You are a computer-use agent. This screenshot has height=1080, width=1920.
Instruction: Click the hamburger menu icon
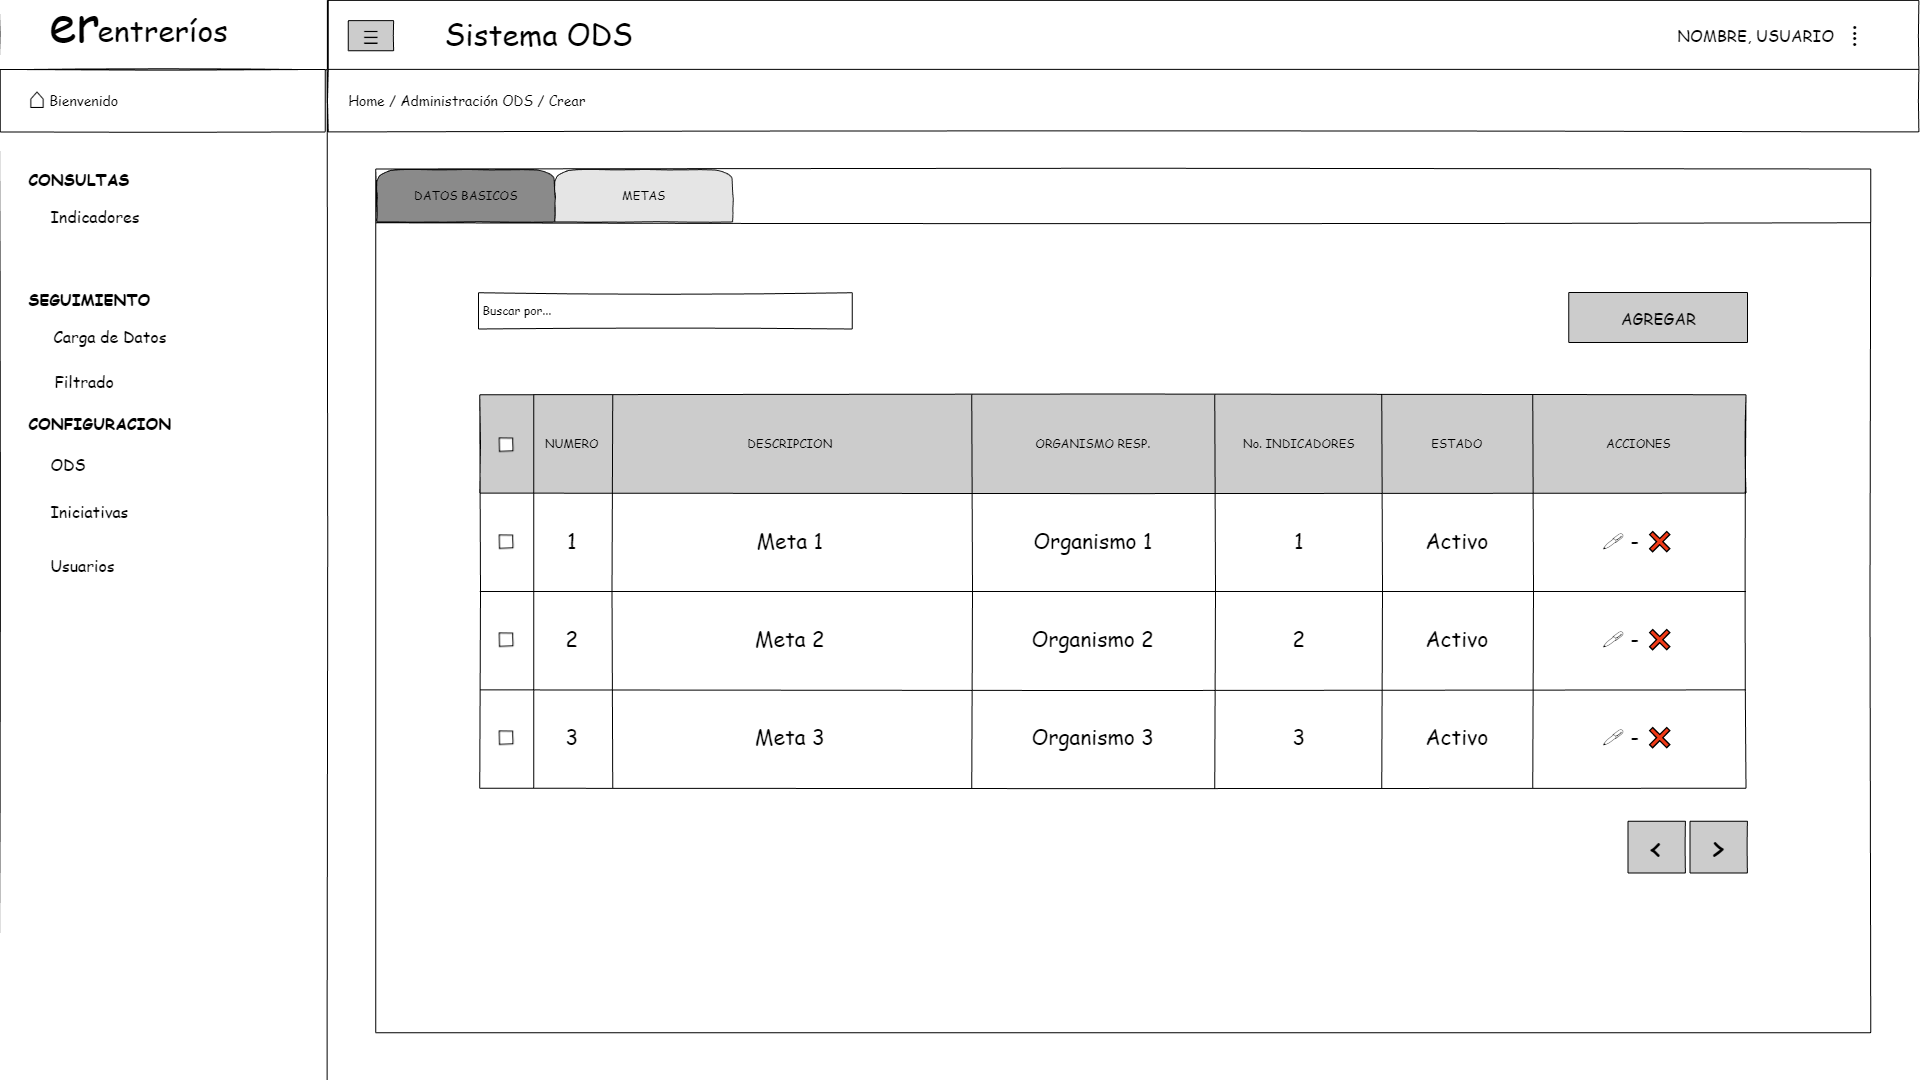(x=370, y=37)
